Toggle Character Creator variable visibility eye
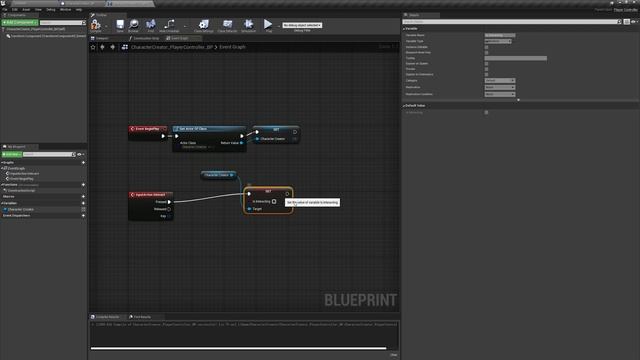 click(x=83, y=209)
